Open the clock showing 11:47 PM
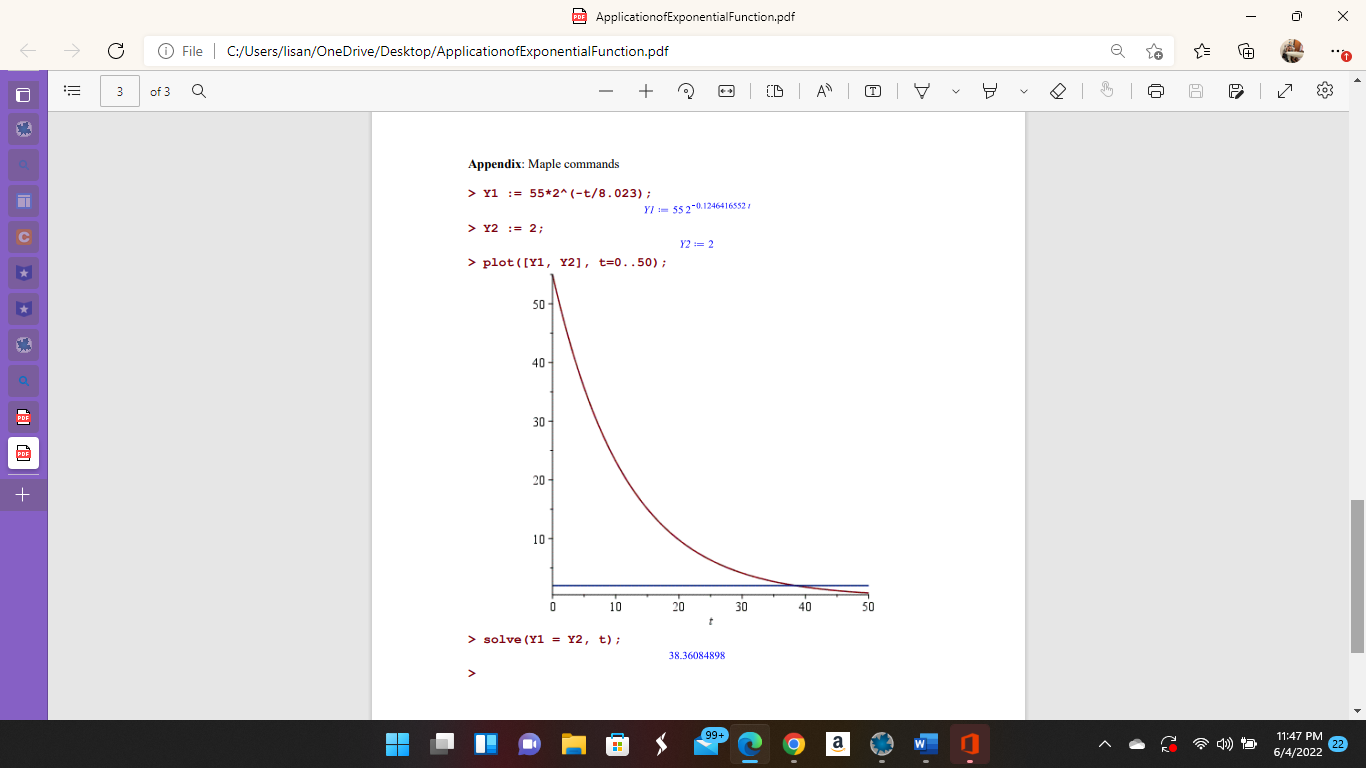 pyautogui.click(x=1298, y=744)
